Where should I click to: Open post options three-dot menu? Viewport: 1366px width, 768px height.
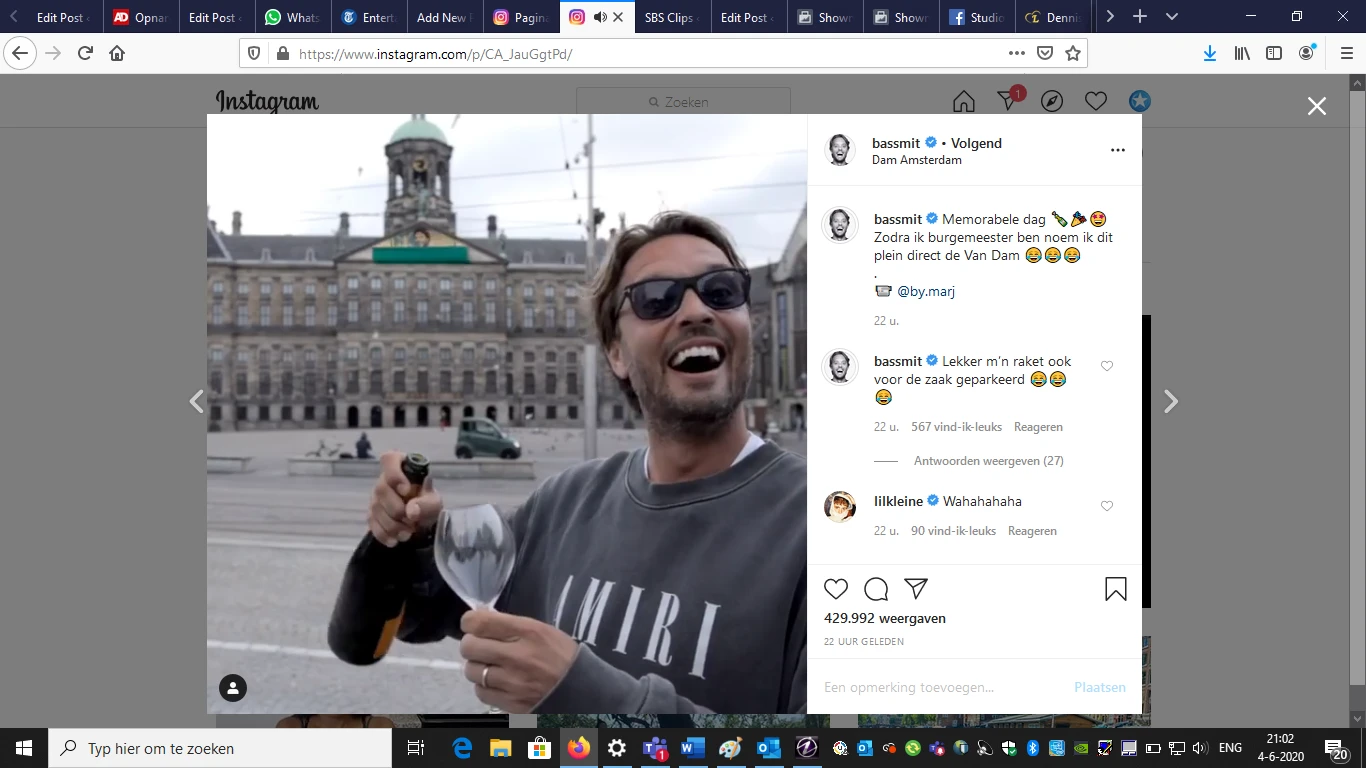(x=1117, y=151)
